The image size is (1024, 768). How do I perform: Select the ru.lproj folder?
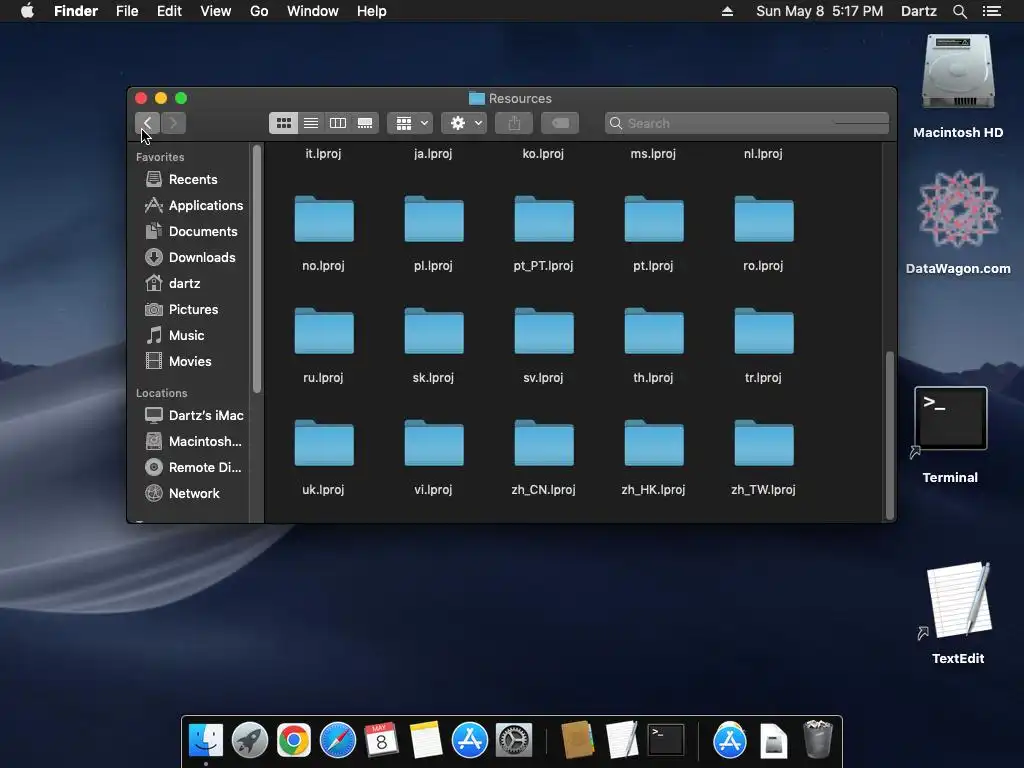[x=324, y=331]
